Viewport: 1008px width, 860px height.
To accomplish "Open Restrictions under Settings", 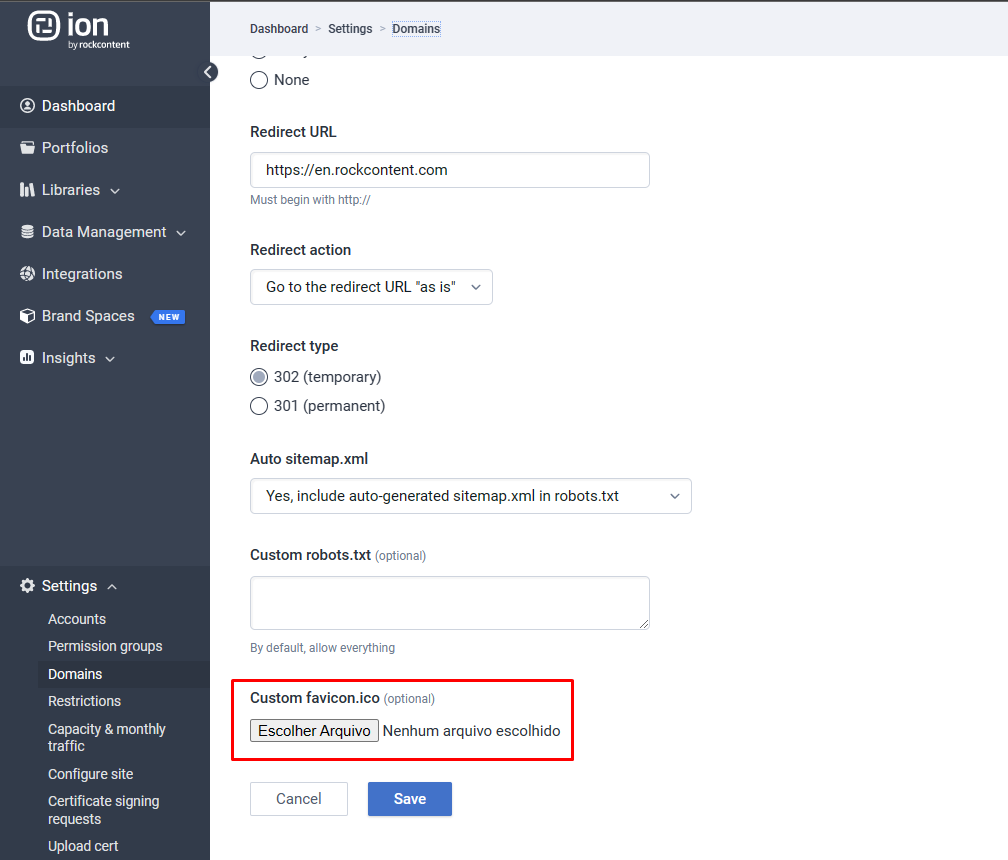I will click(84, 701).
